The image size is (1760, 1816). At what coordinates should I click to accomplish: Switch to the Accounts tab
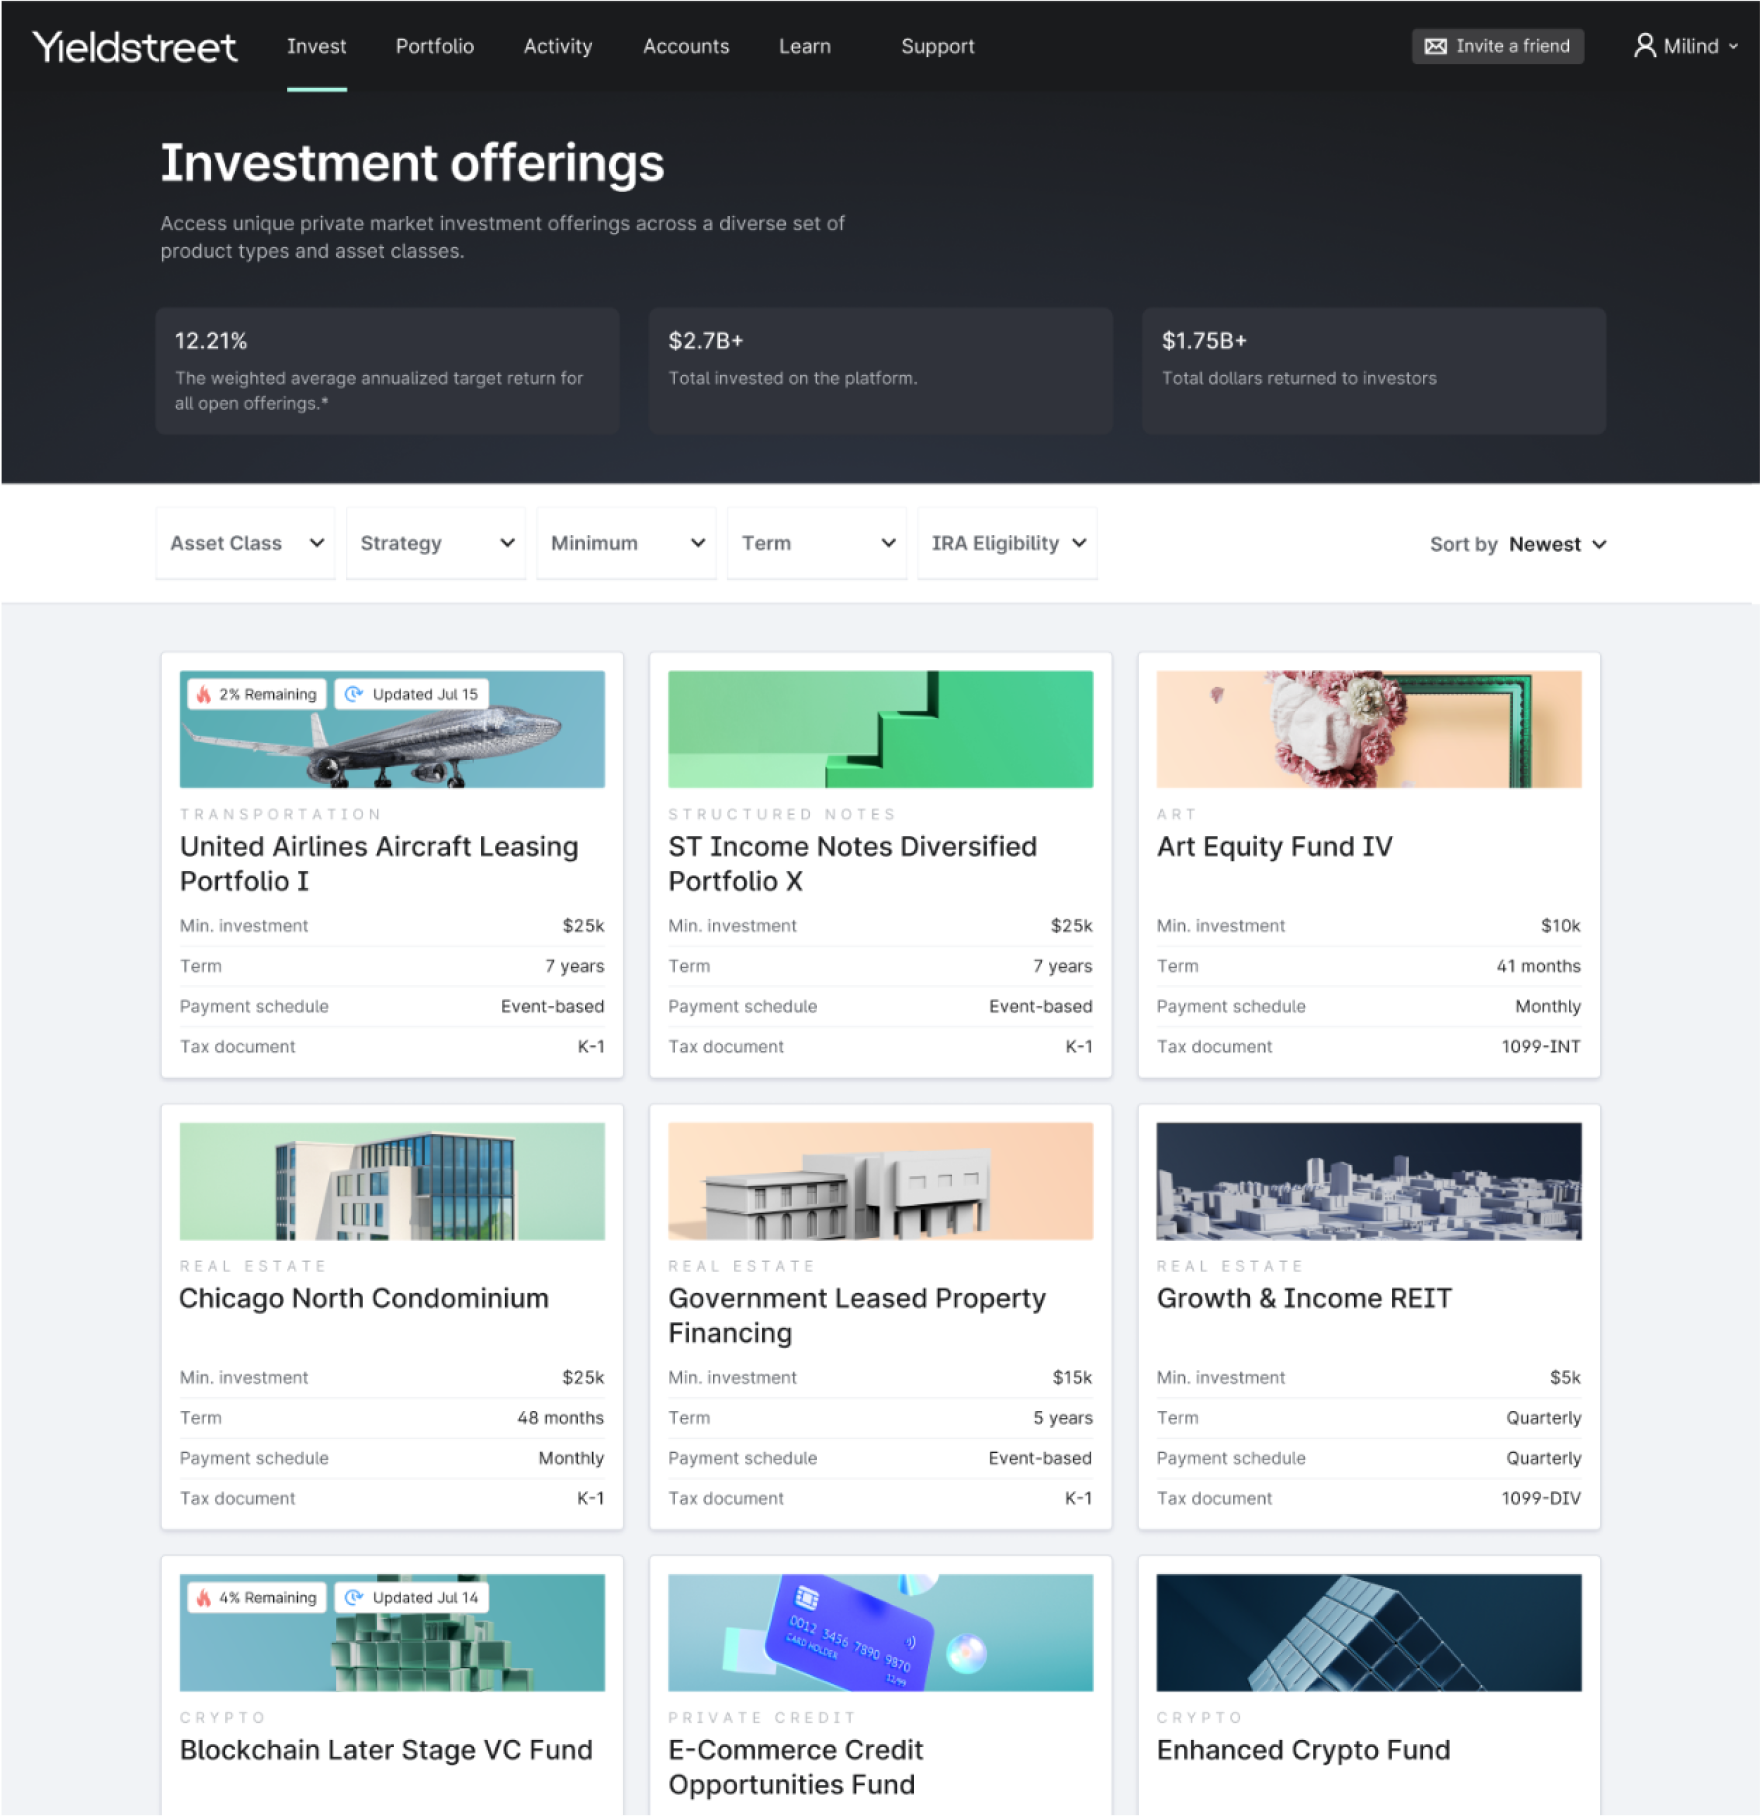tap(686, 46)
